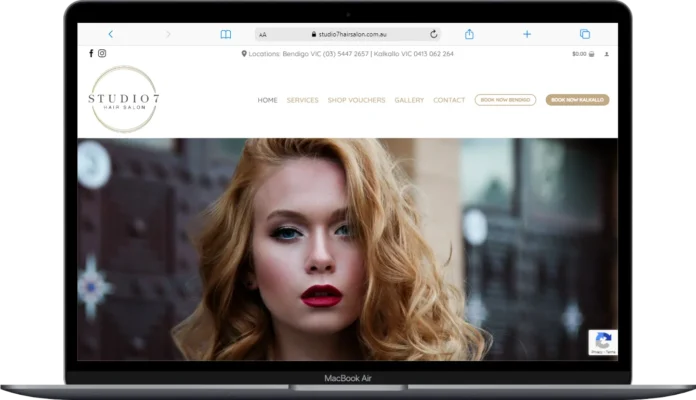Image resolution: width=696 pixels, height=400 pixels.
Task: Open the AA reader text options
Action: [263, 34]
